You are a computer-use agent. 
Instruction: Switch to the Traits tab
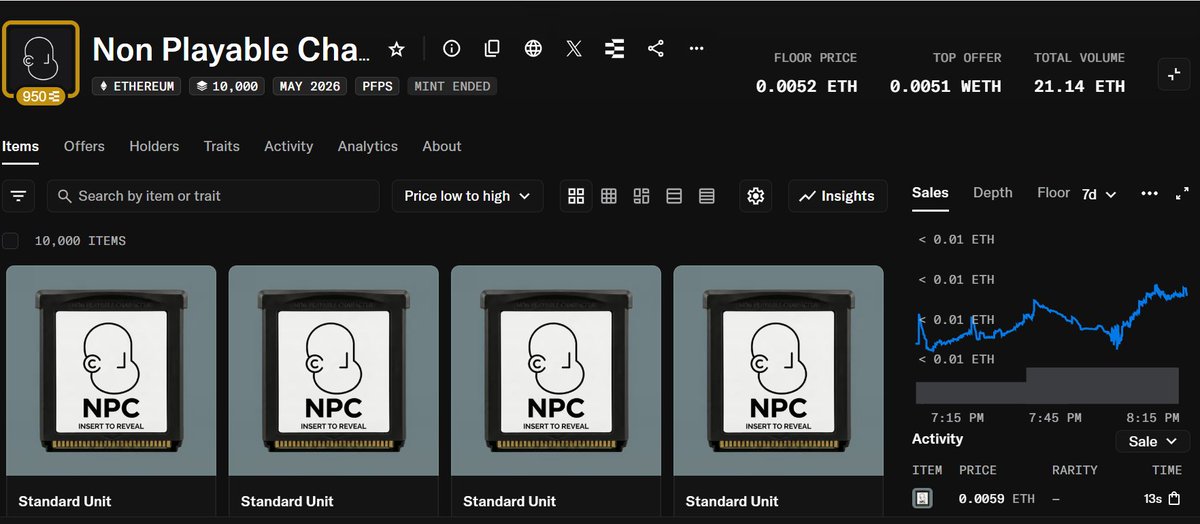tap(222, 146)
